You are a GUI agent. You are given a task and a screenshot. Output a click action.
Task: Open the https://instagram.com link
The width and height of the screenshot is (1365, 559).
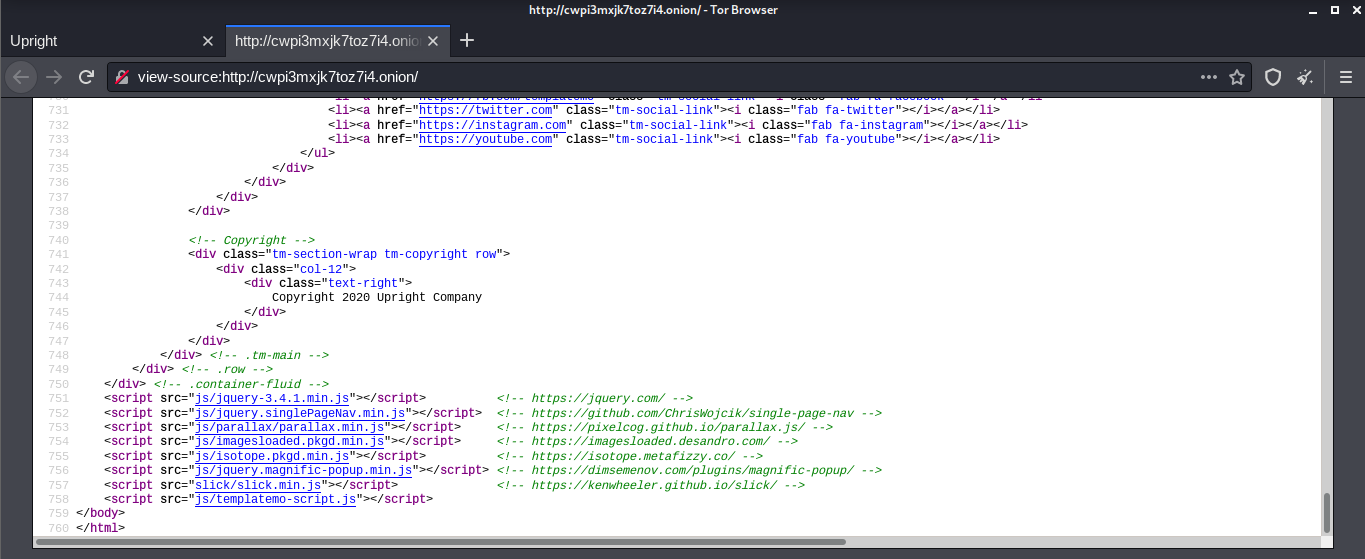tap(493, 125)
